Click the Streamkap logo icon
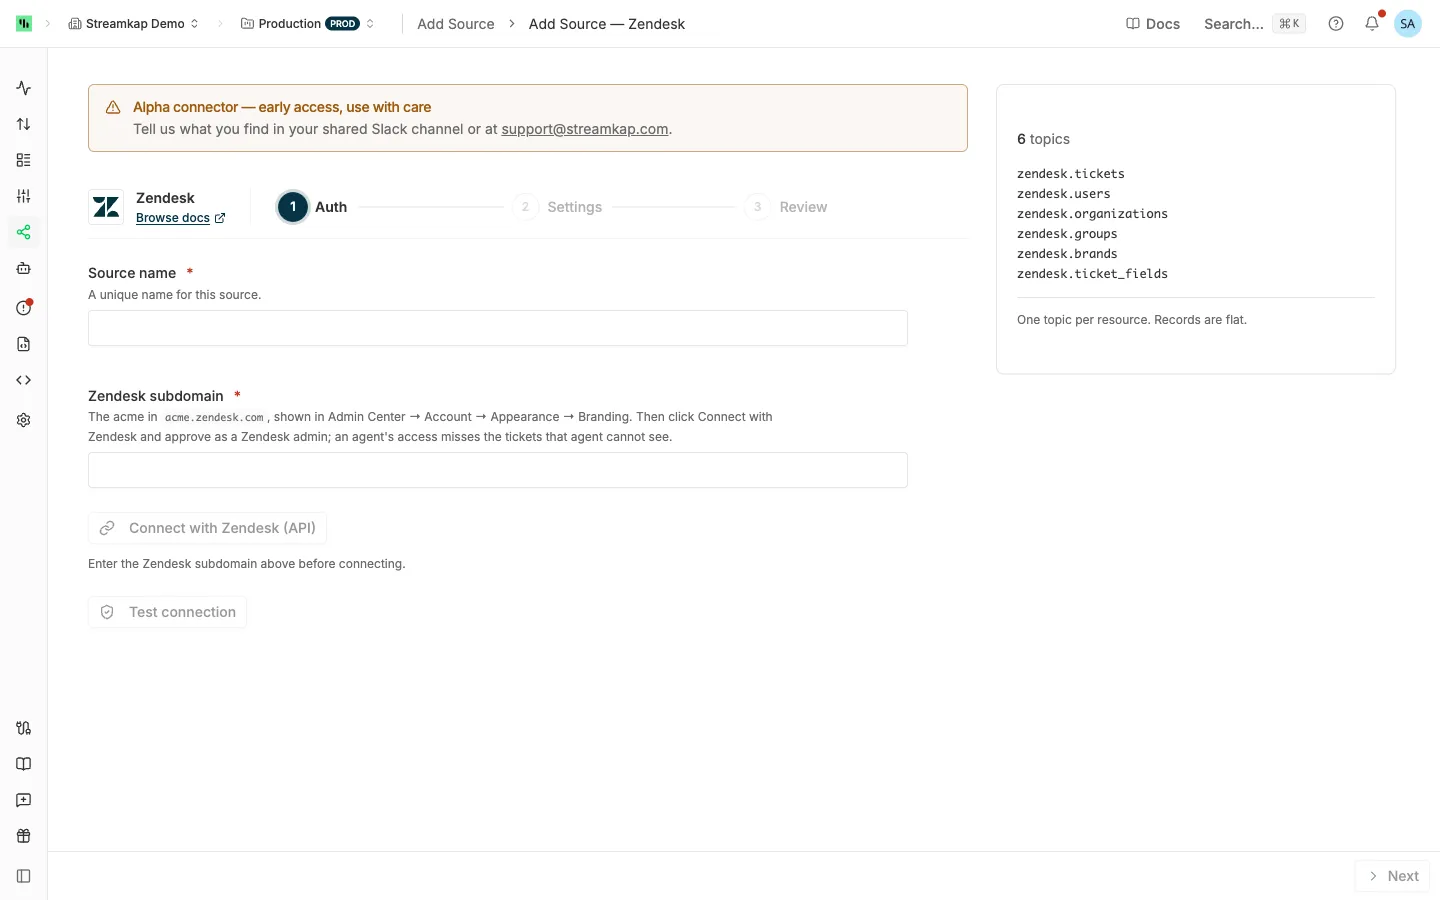 [24, 24]
